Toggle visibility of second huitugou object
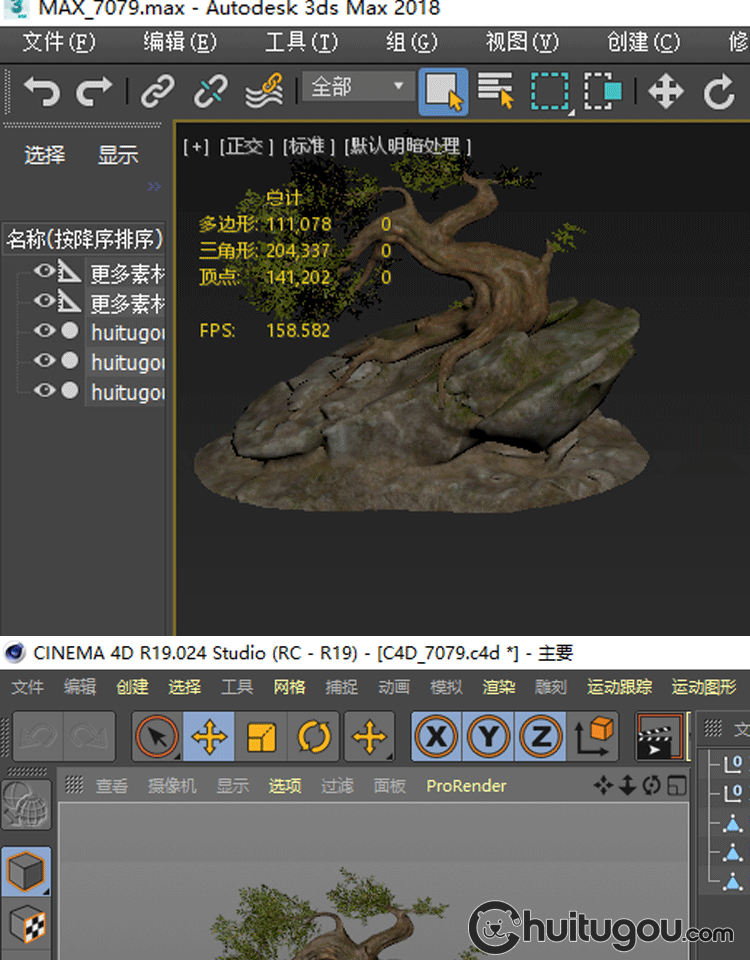Screen dimensions: 750x960 [x=43, y=360]
